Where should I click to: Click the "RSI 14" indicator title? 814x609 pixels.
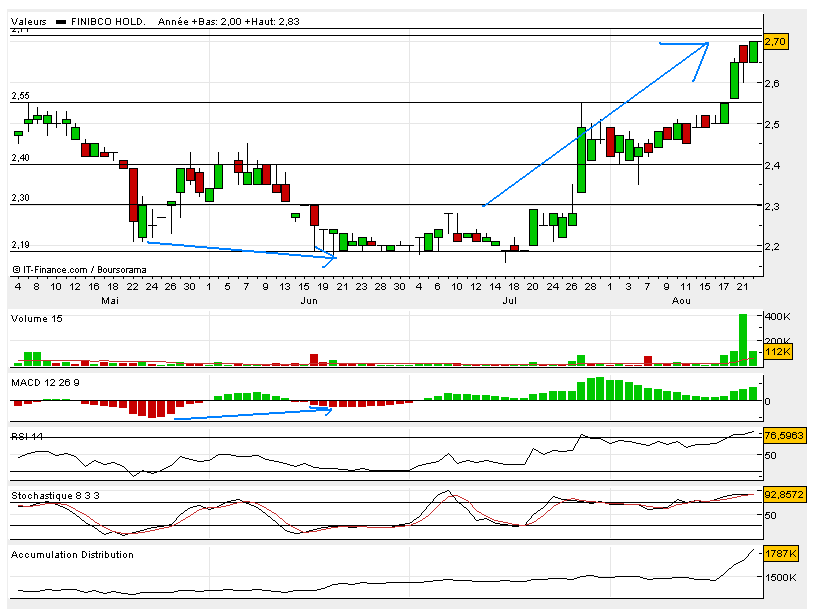click(x=27, y=437)
